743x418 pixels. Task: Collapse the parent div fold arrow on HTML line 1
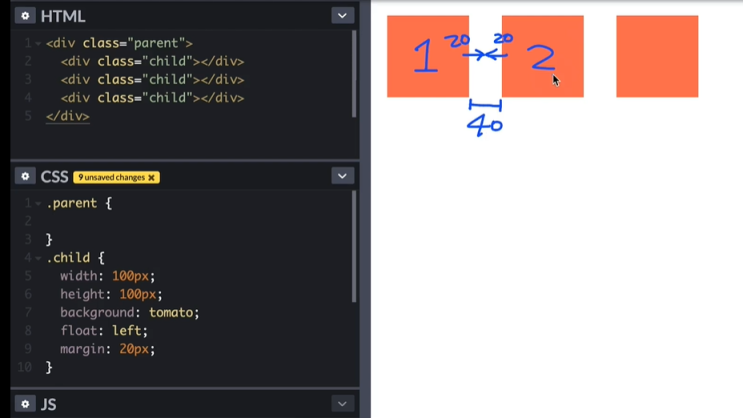tap(38, 44)
